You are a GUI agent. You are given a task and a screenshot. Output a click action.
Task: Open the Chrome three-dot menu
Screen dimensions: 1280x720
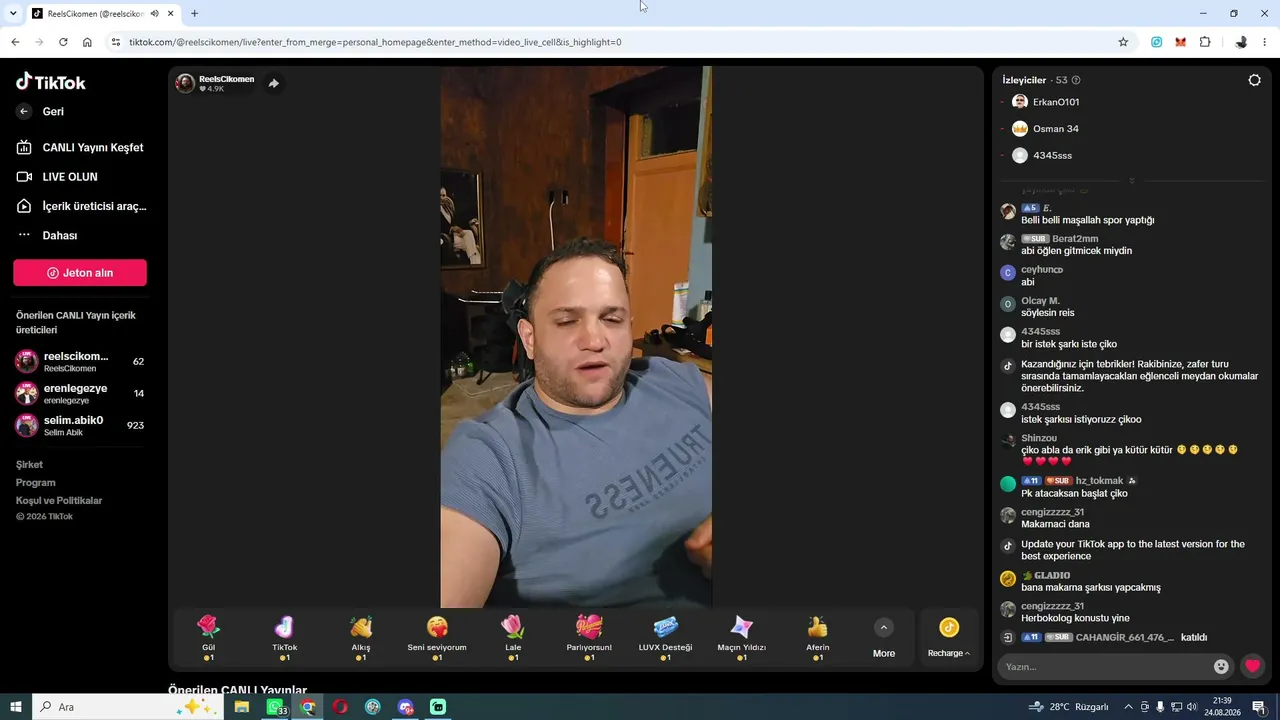(1266, 42)
